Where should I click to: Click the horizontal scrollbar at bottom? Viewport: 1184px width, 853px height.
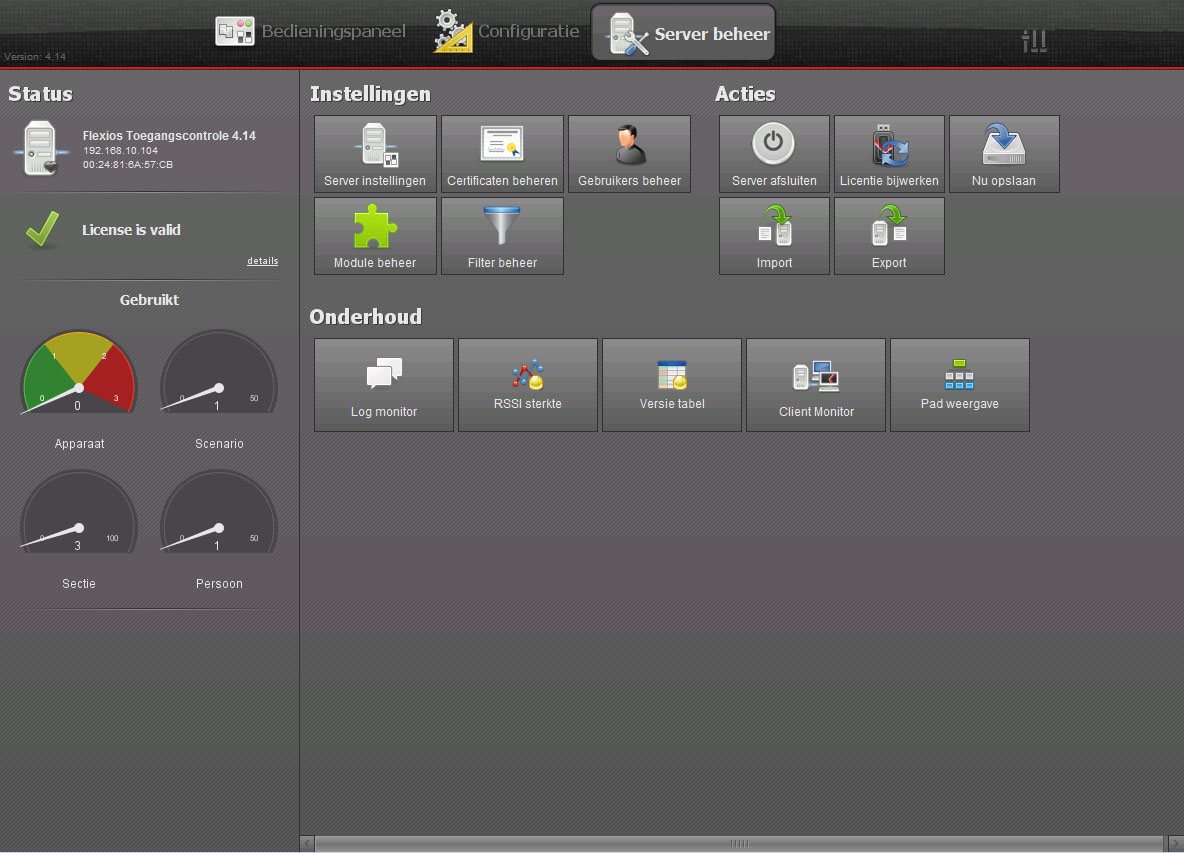[x=739, y=844]
